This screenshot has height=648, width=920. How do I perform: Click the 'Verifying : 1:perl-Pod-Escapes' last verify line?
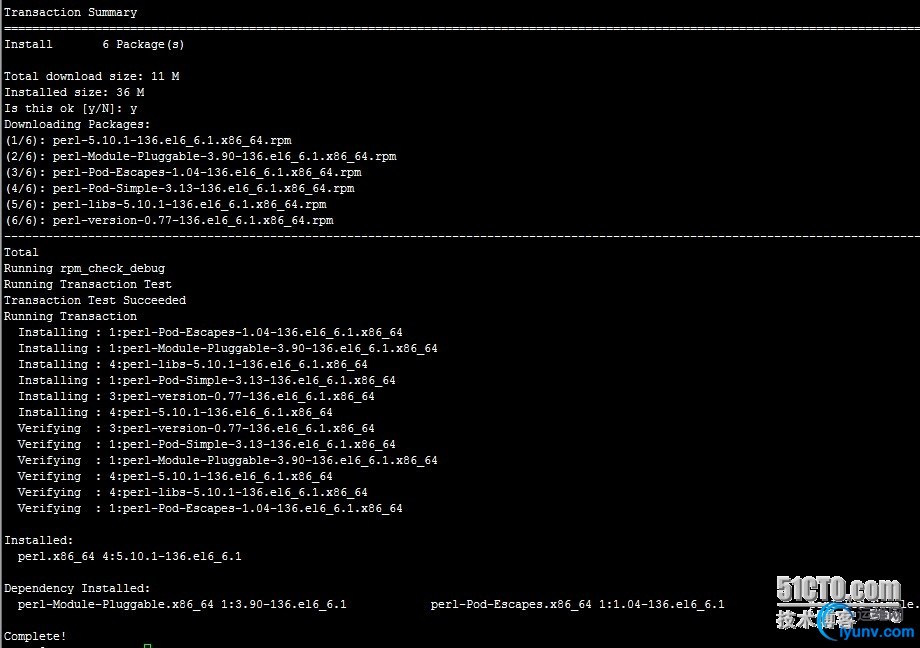(x=210, y=508)
